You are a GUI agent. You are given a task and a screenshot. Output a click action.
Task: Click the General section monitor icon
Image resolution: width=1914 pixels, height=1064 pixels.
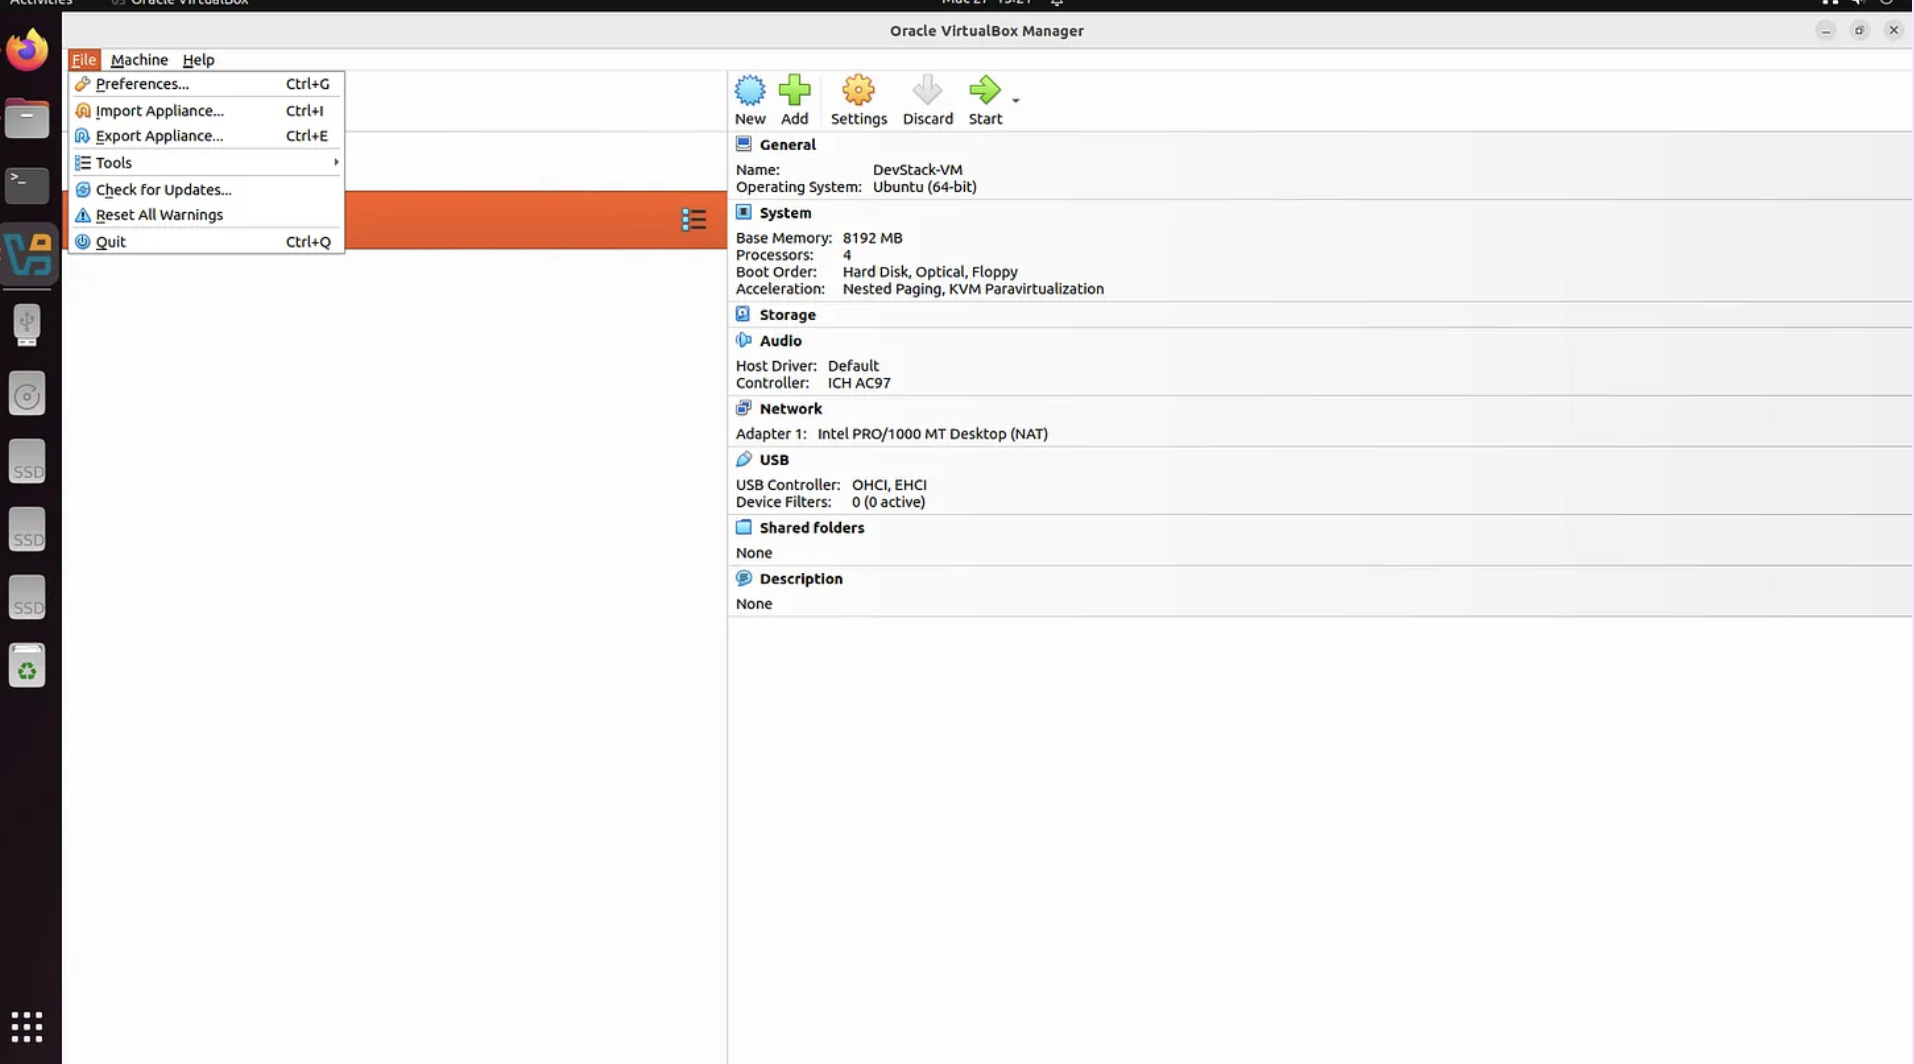[743, 144]
